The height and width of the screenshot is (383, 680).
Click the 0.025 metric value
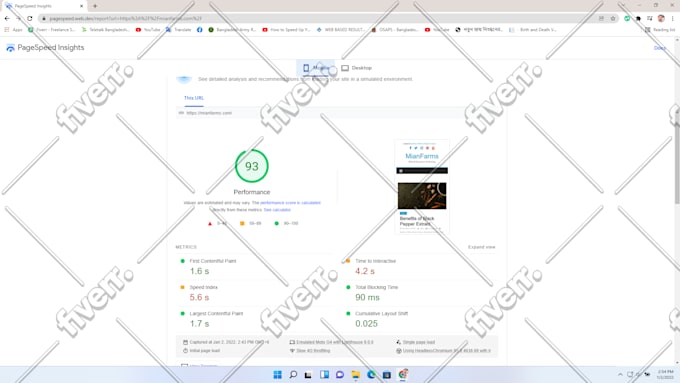point(366,324)
